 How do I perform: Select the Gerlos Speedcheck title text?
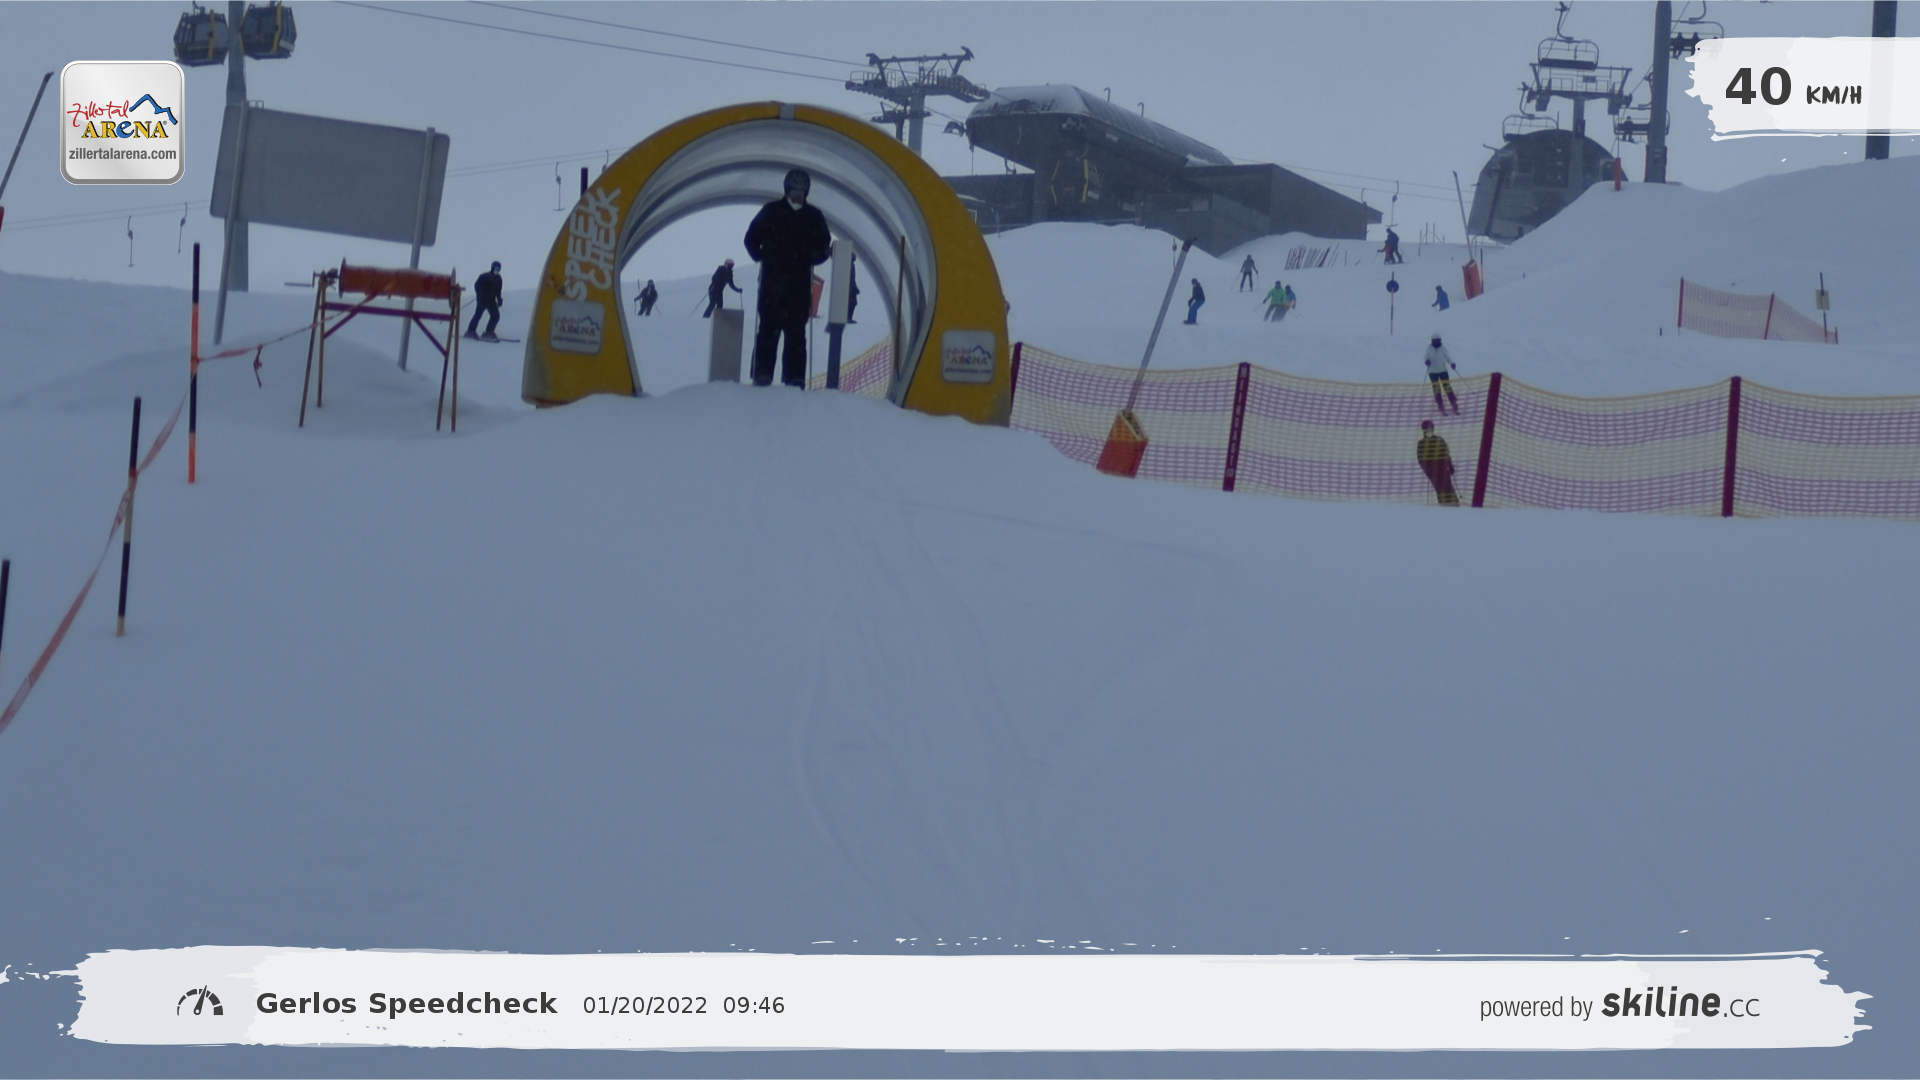point(406,1004)
